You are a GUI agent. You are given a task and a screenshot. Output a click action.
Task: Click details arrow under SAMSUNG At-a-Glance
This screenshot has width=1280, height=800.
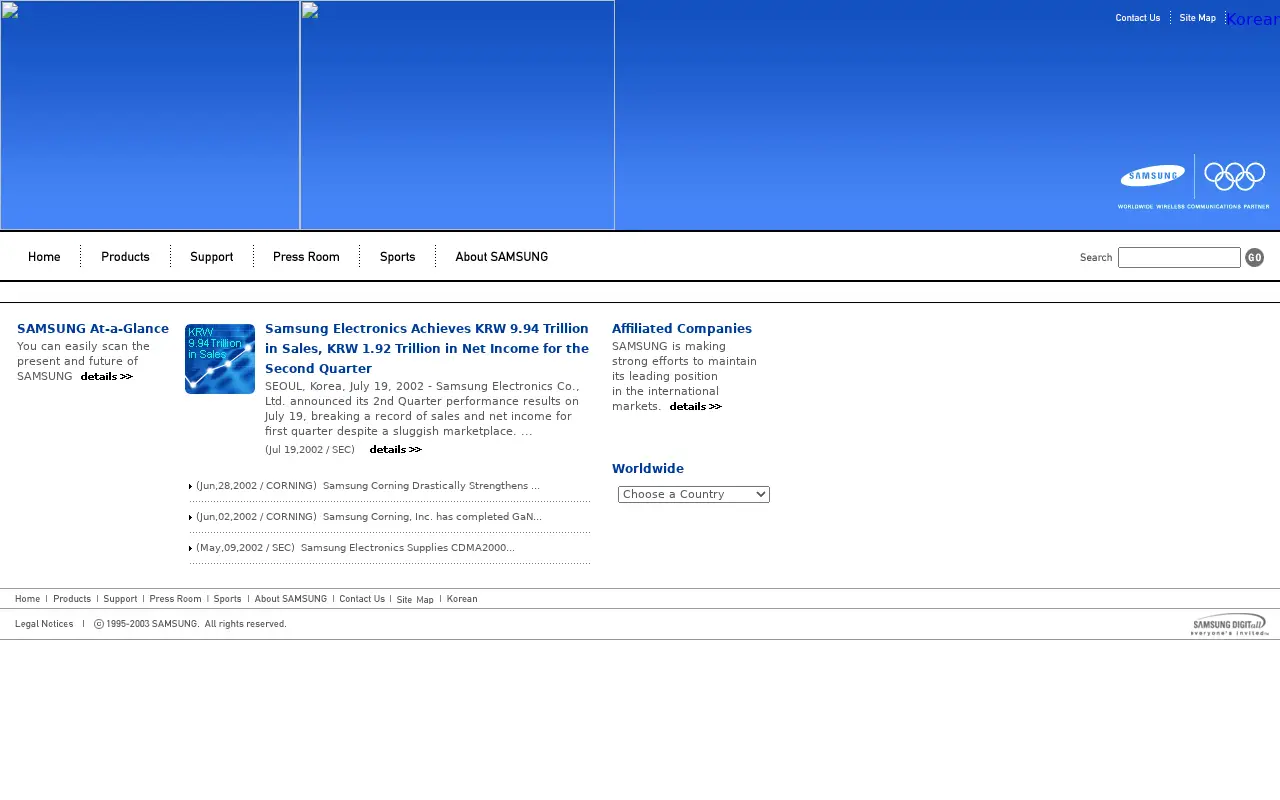[x=107, y=377]
